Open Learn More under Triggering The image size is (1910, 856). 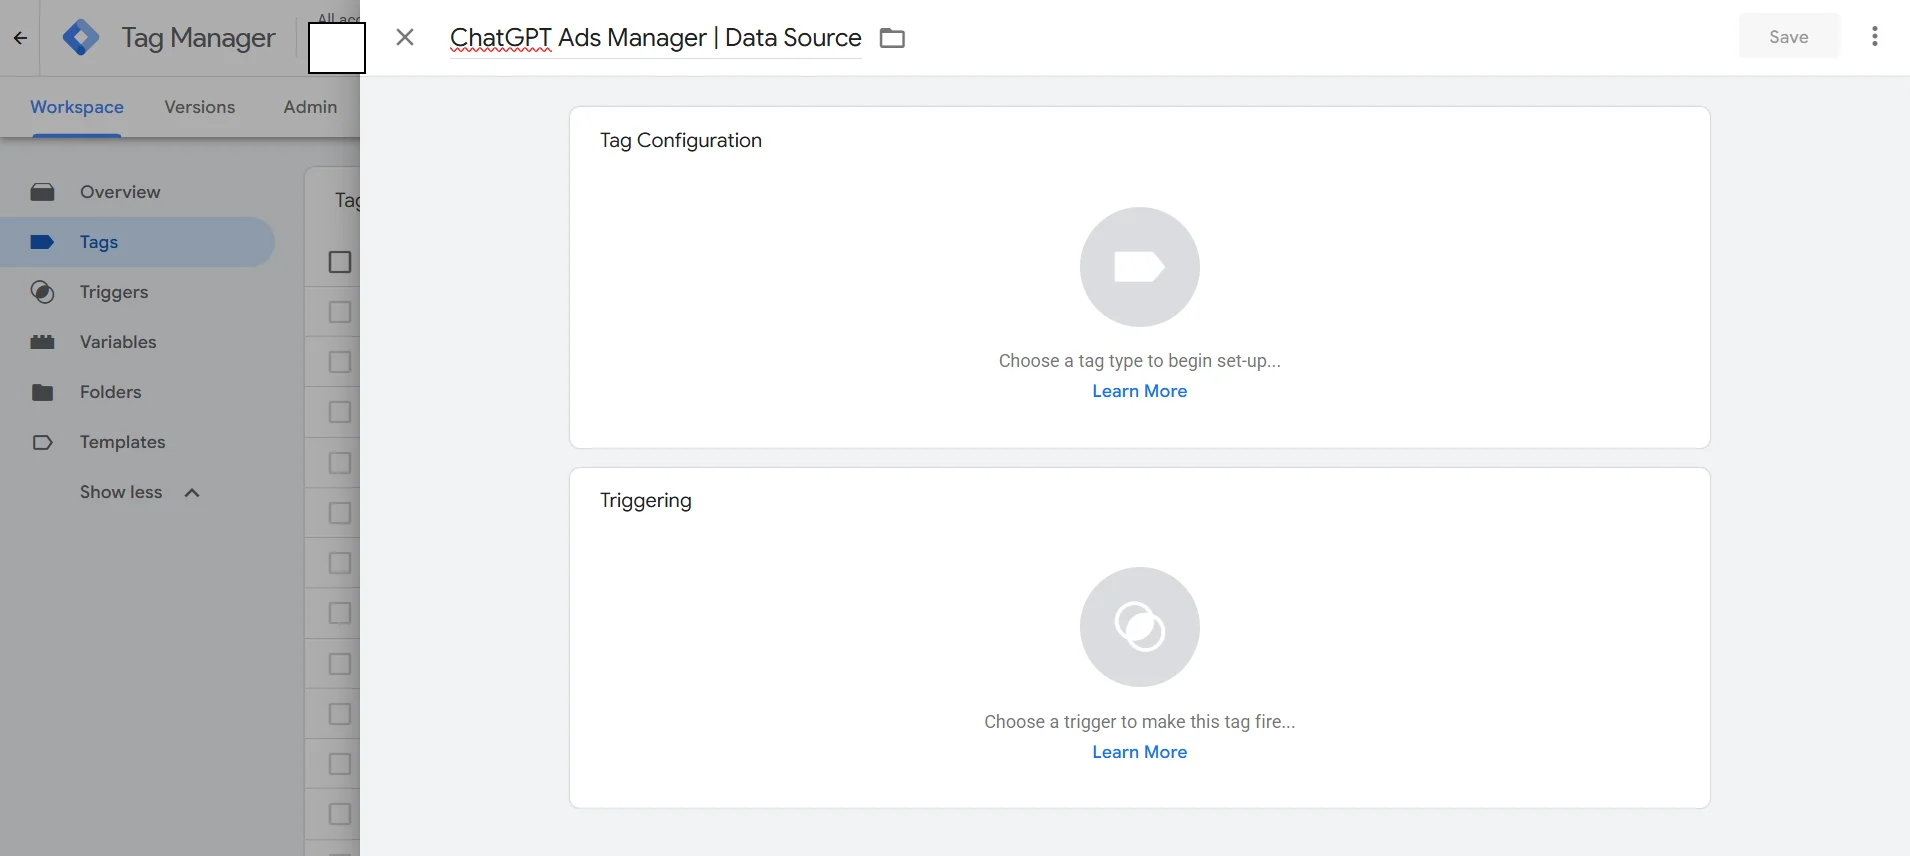1140,752
